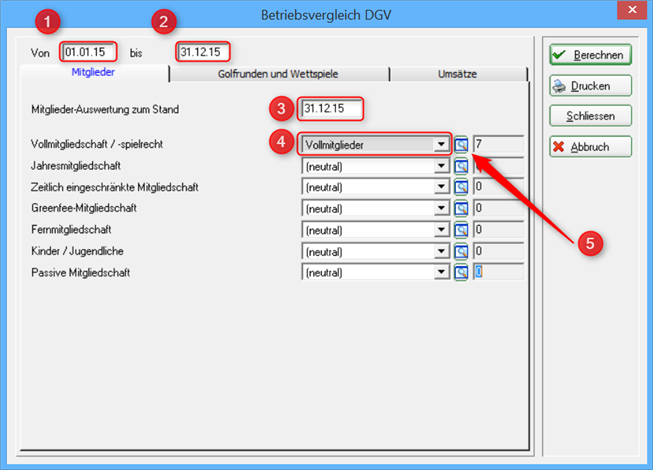This screenshot has width=653, height=470.
Task: Click Vollmitgliedschaft count field showing 7
Action: [498, 144]
